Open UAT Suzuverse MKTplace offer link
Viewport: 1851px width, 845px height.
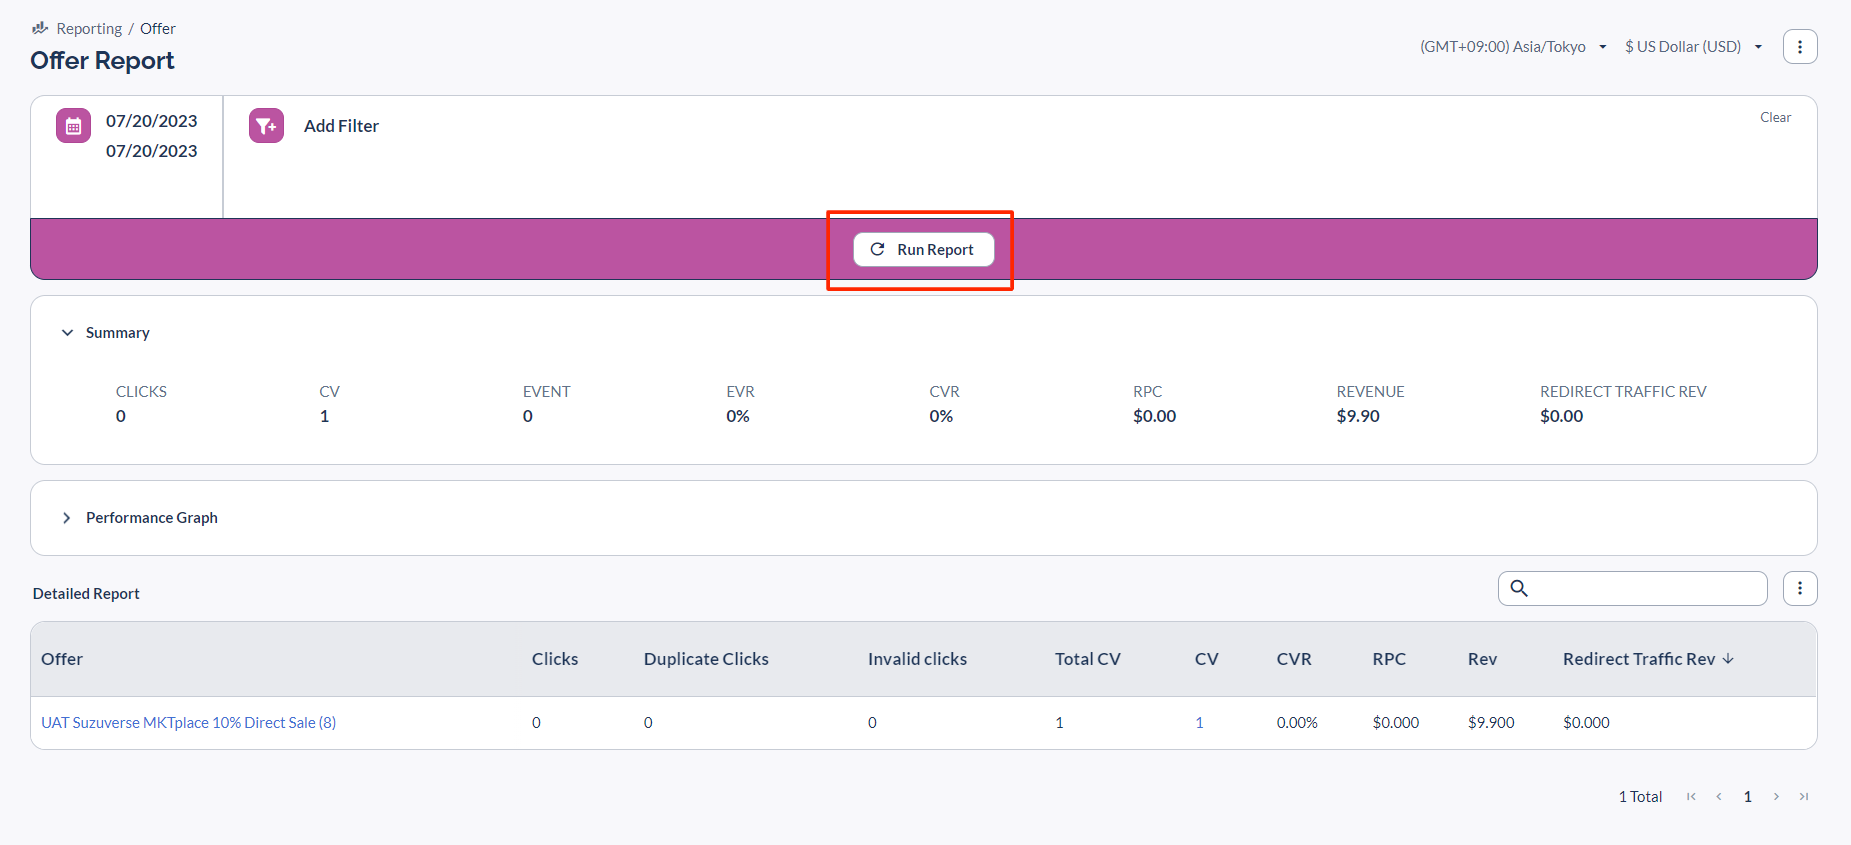188,723
